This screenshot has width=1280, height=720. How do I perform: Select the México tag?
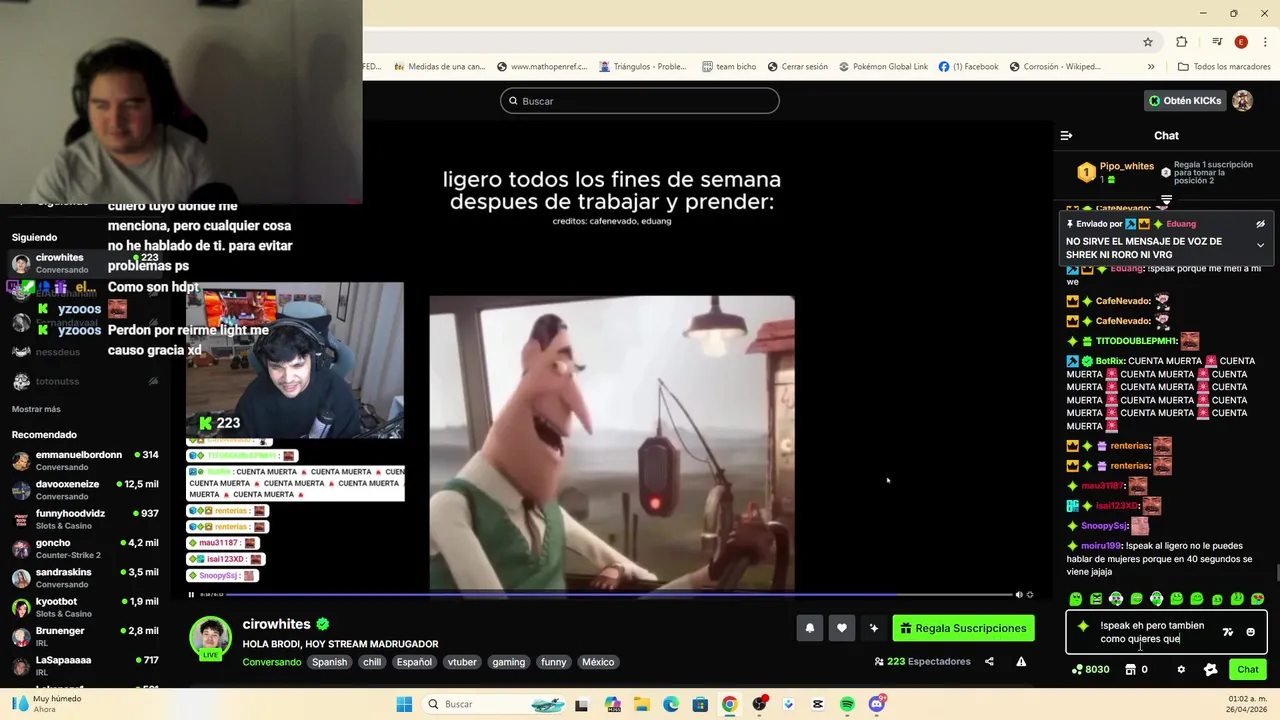(x=598, y=662)
